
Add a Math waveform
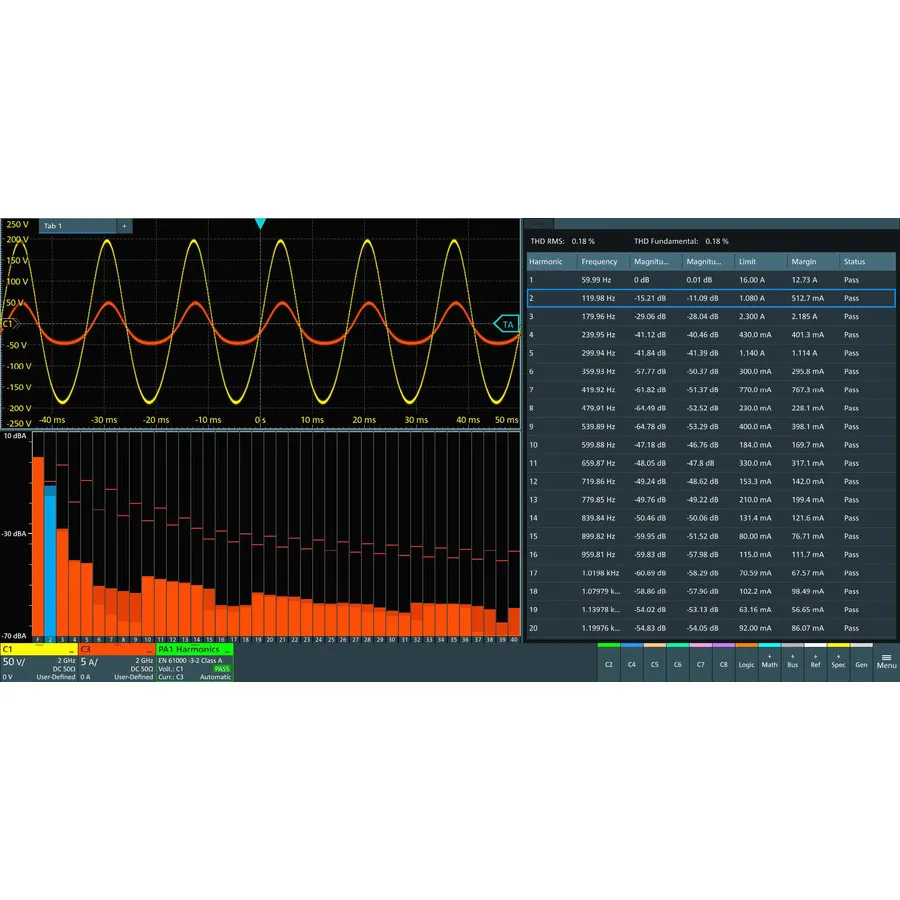(x=770, y=665)
